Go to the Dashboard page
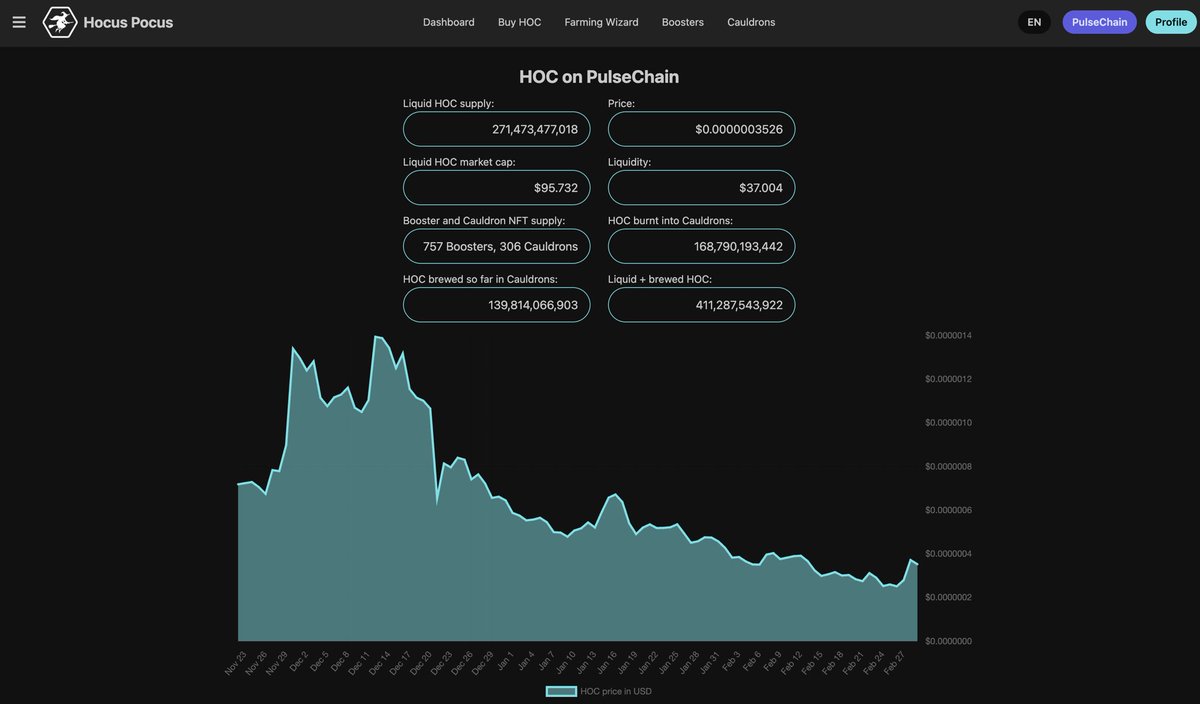Screen dimensions: 1200x704 point(449,22)
